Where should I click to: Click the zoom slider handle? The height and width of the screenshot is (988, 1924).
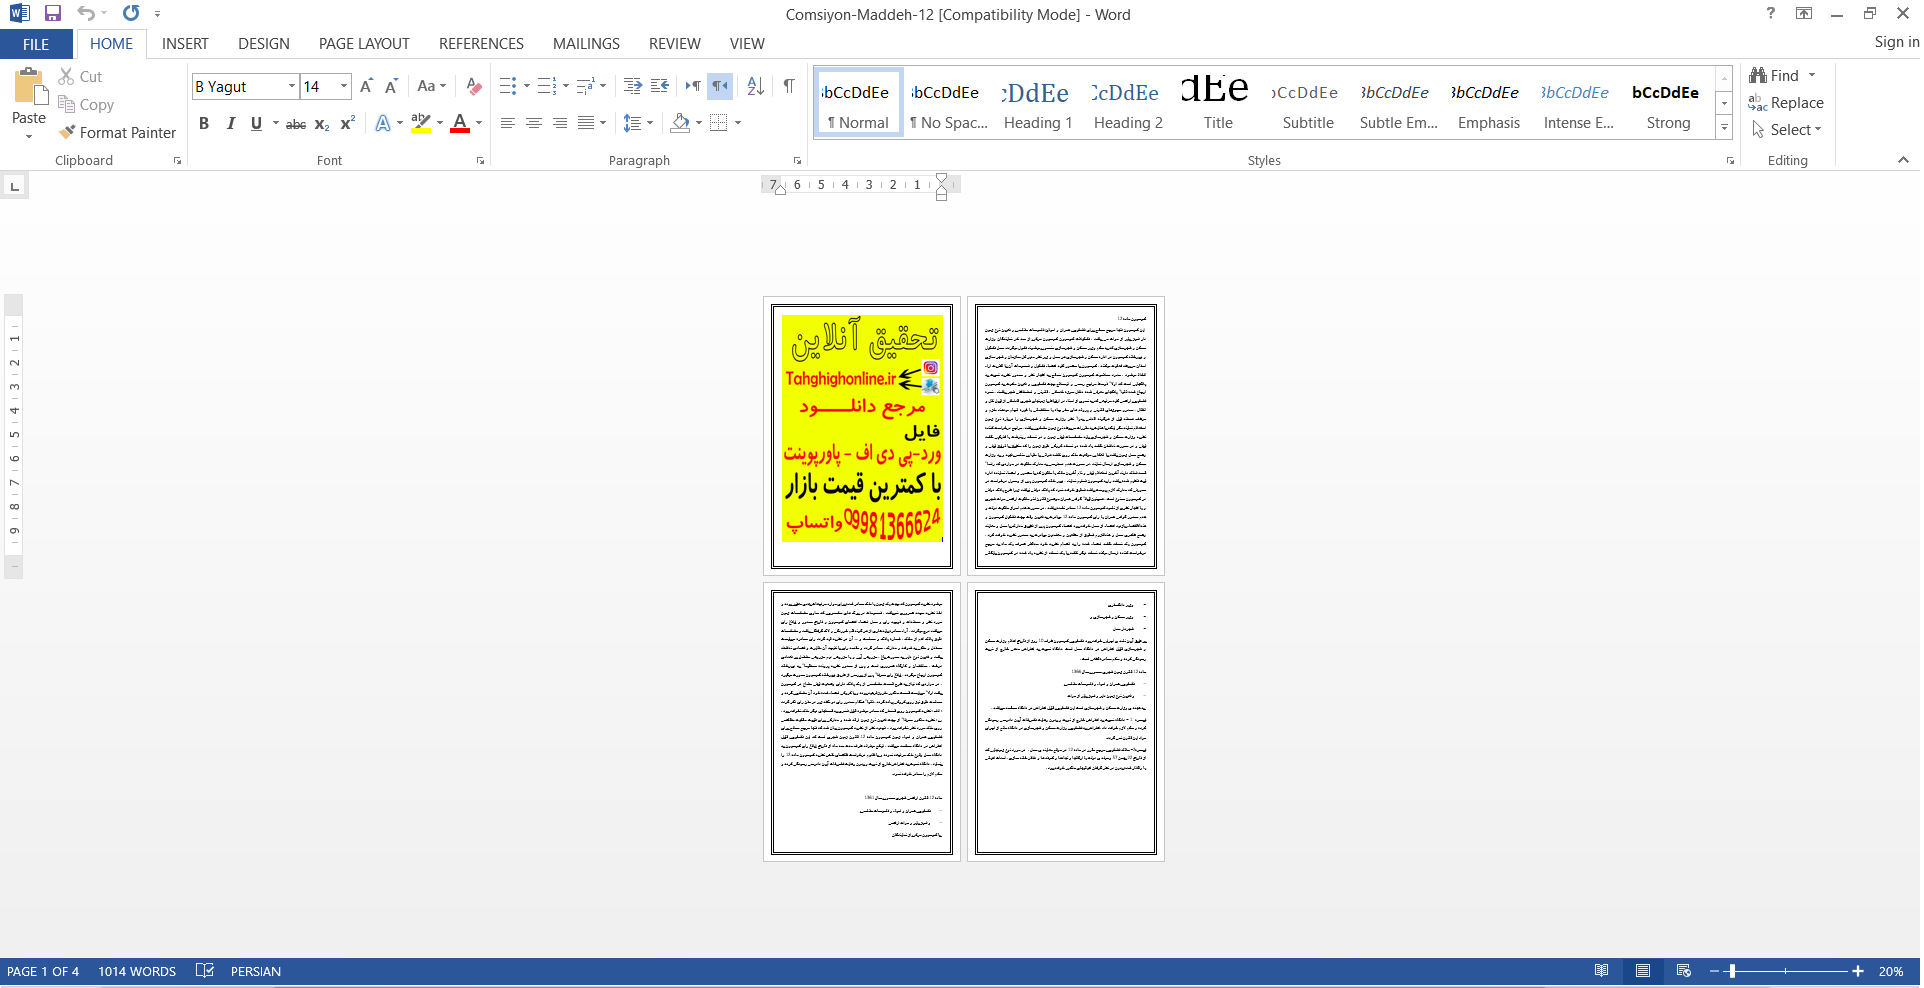[1732, 971]
